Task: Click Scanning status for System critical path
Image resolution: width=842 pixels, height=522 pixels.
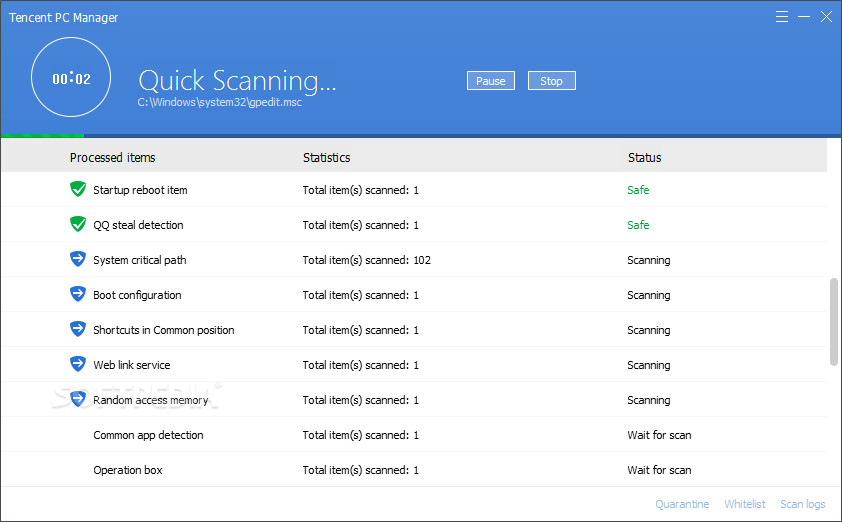Action: (649, 260)
